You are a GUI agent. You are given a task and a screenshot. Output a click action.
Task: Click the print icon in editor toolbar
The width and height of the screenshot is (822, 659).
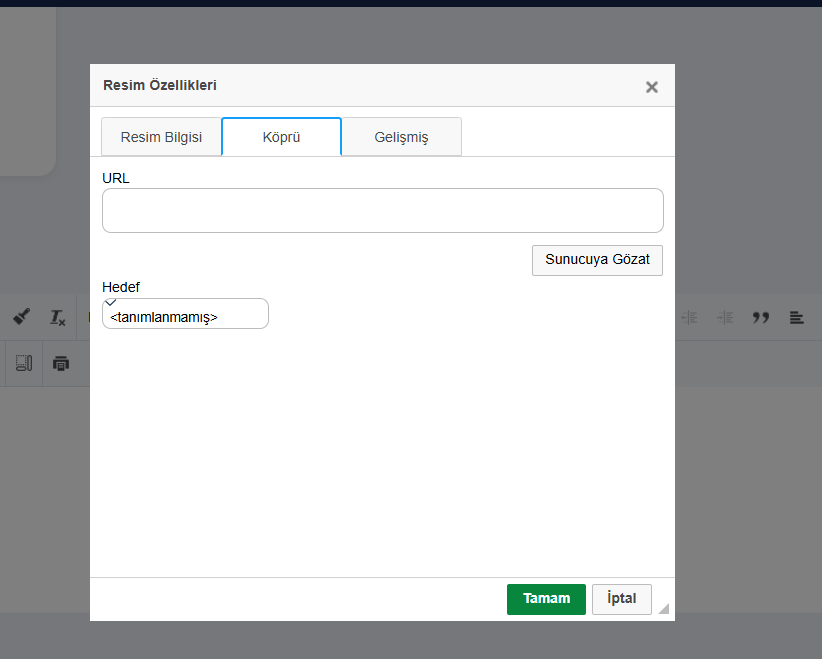pos(61,363)
